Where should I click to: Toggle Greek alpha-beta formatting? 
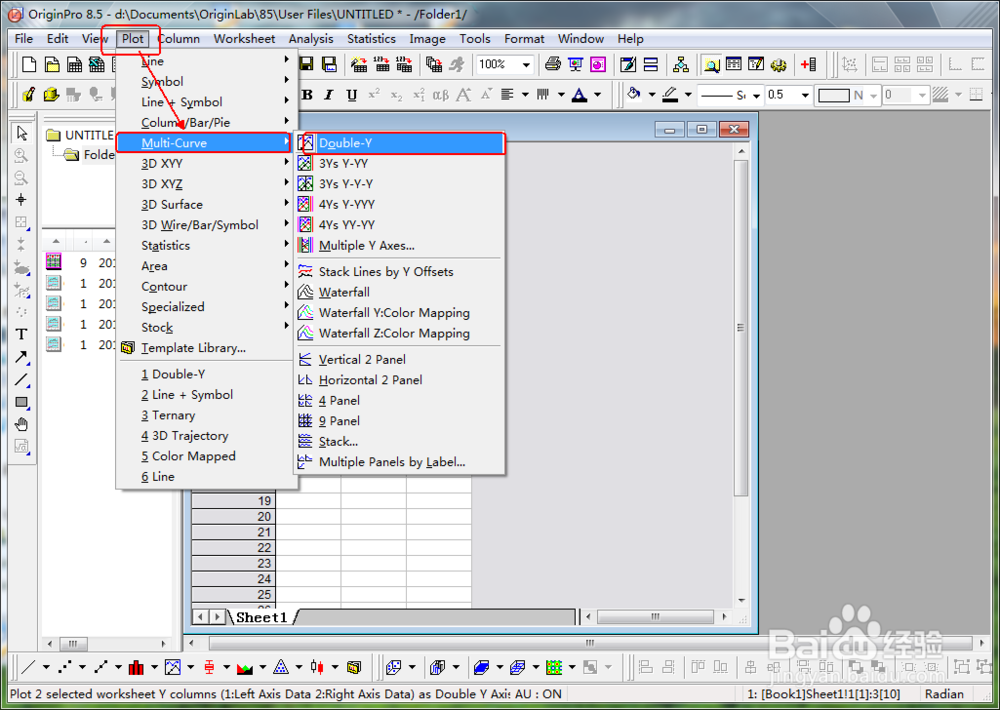pyautogui.click(x=441, y=95)
